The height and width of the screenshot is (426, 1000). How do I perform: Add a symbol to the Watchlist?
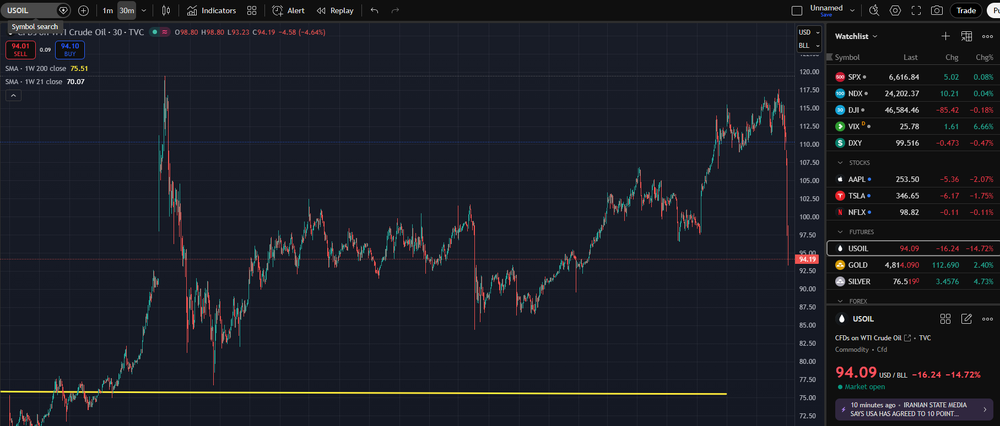tap(946, 36)
